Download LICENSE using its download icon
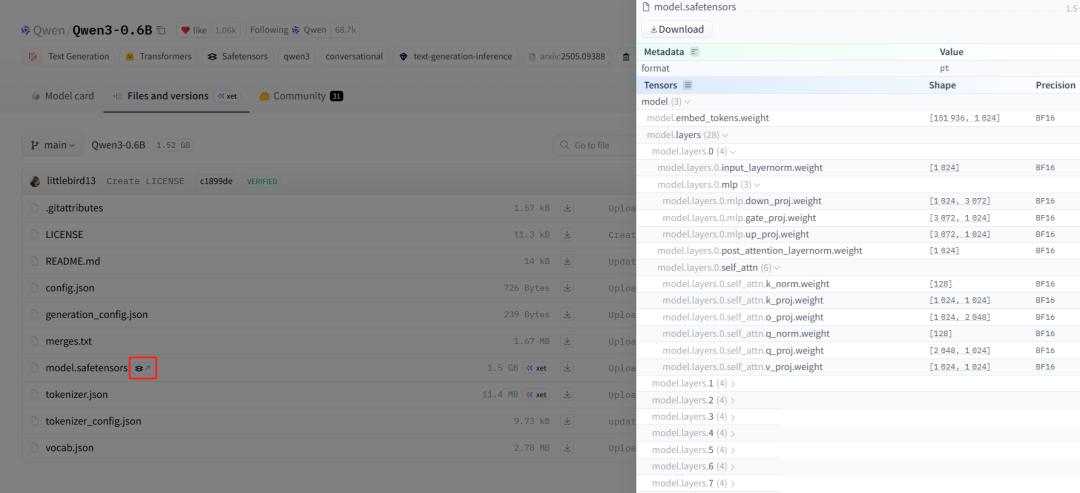This screenshot has height=493, width=1080. (x=567, y=235)
